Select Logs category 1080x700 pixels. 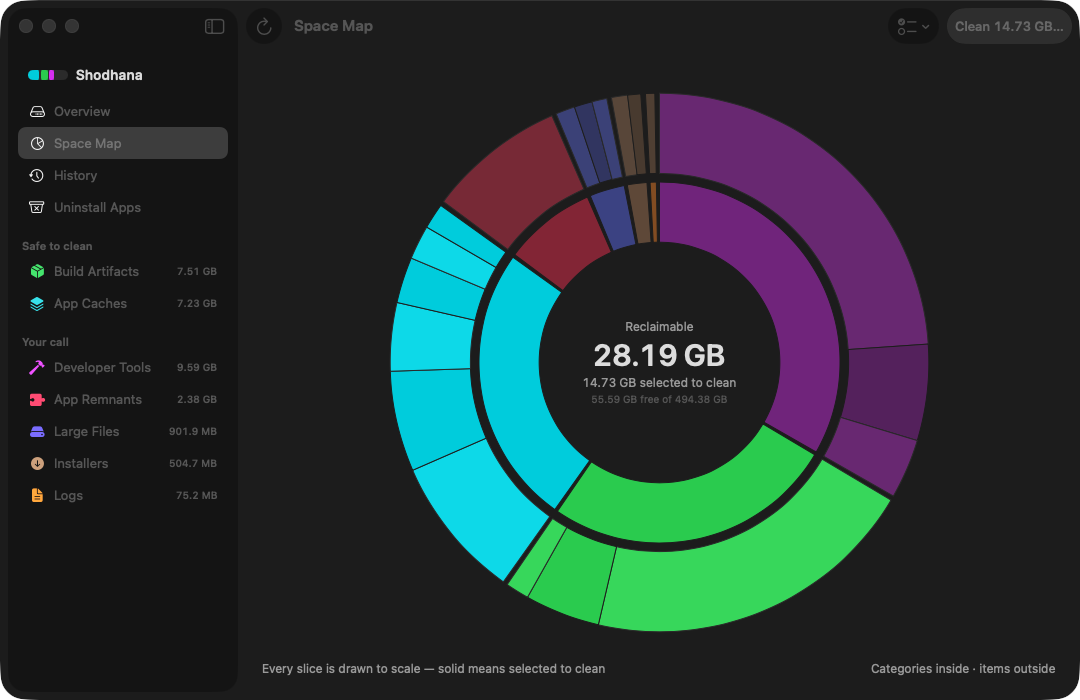123,495
